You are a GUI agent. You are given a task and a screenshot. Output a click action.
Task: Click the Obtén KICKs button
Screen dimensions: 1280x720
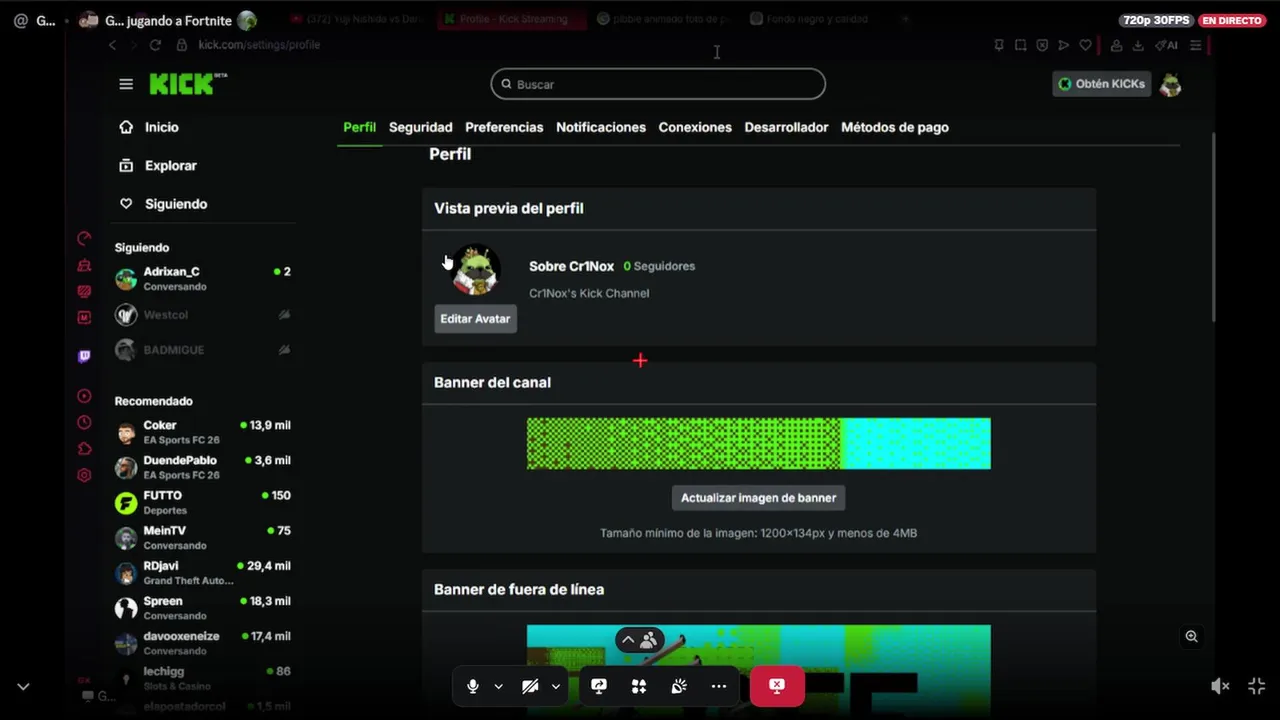pos(1101,84)
